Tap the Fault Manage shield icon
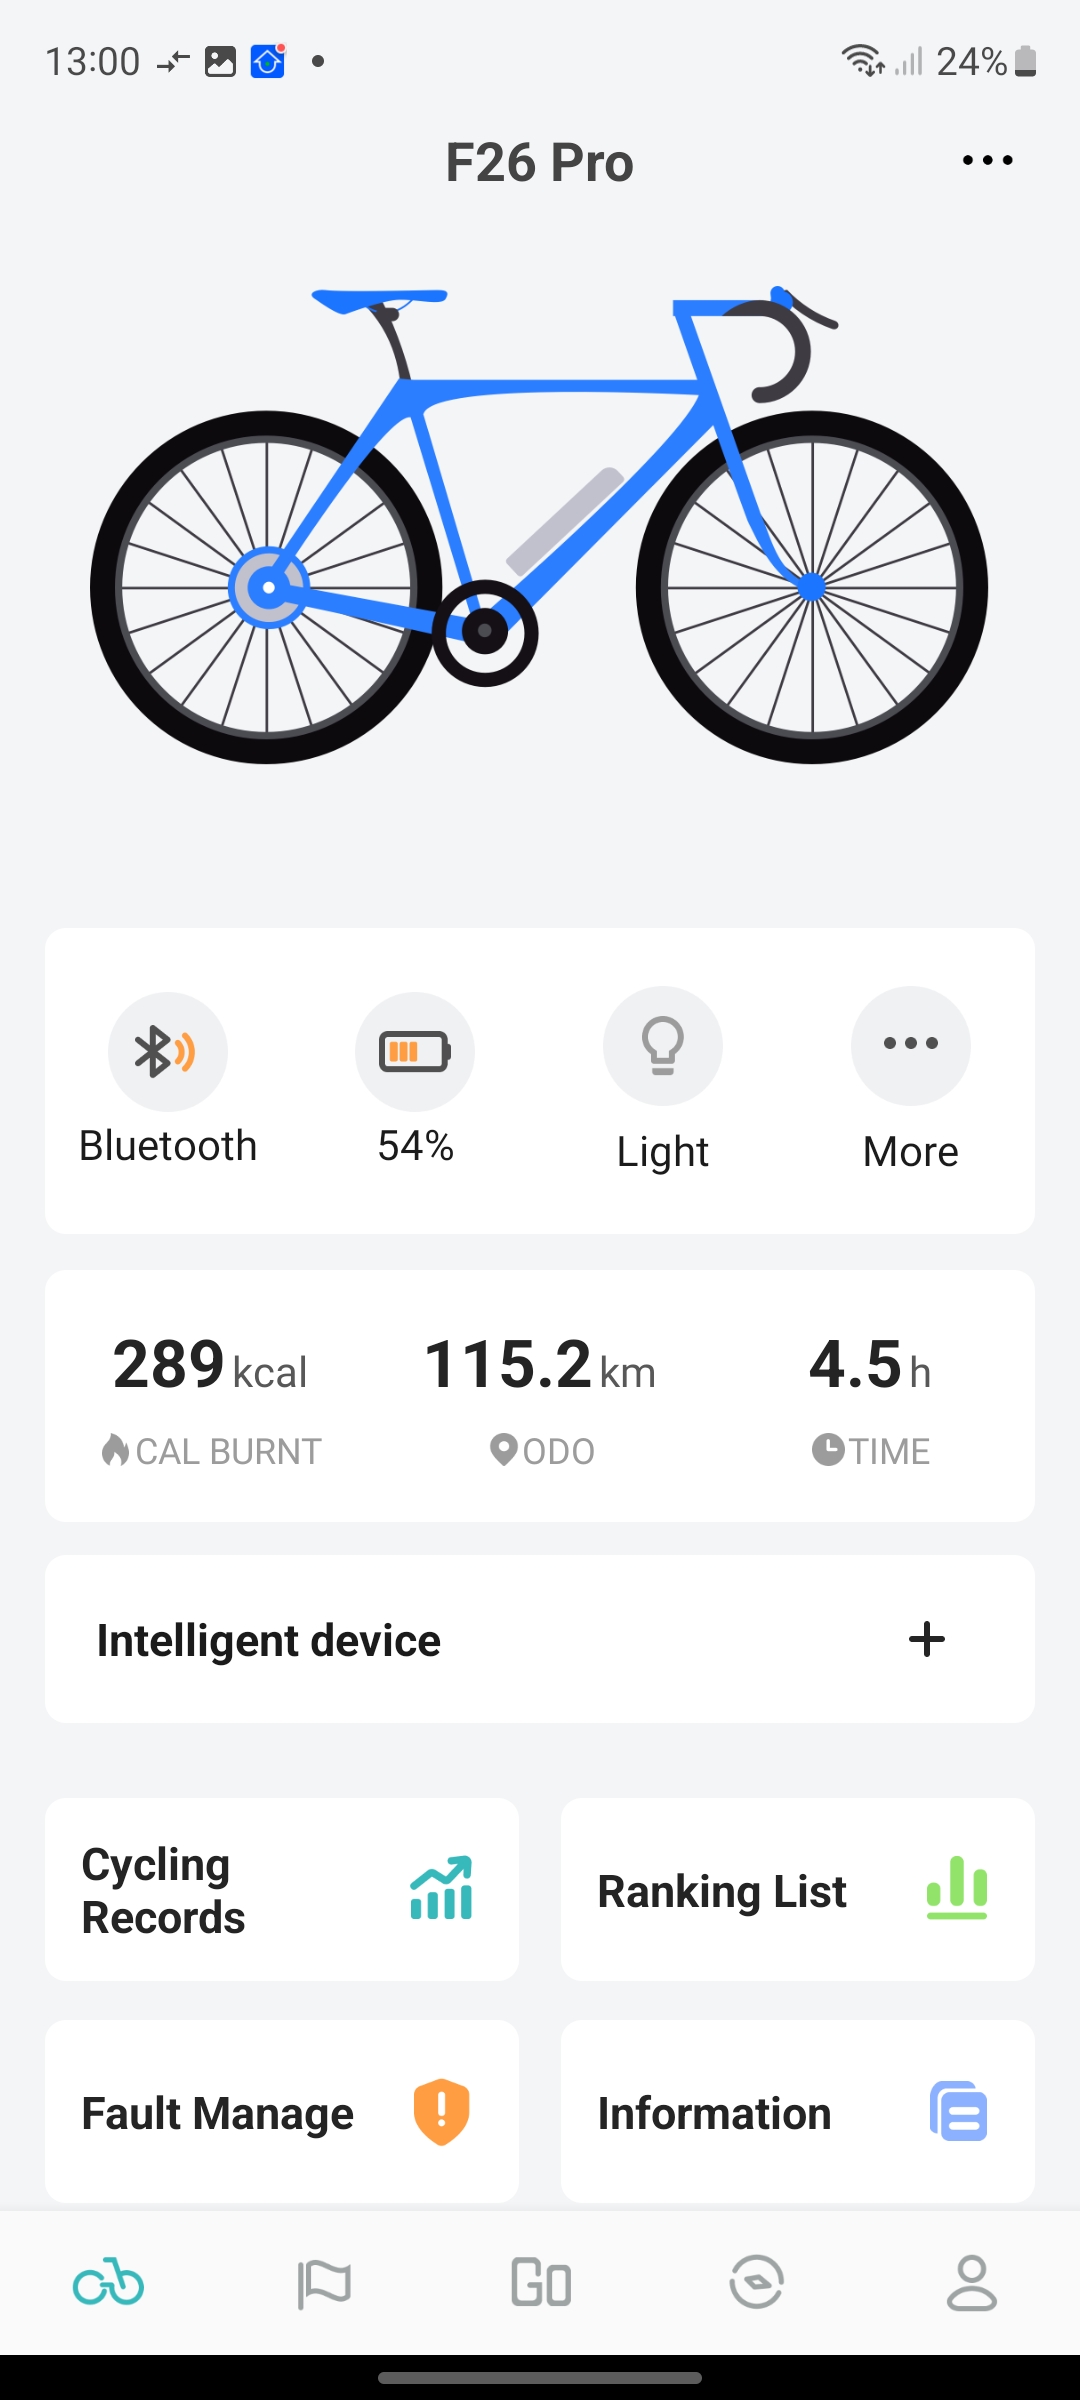This screenshot has height=2400, width=1080. pyautogui.click(x=441, y=2112)
